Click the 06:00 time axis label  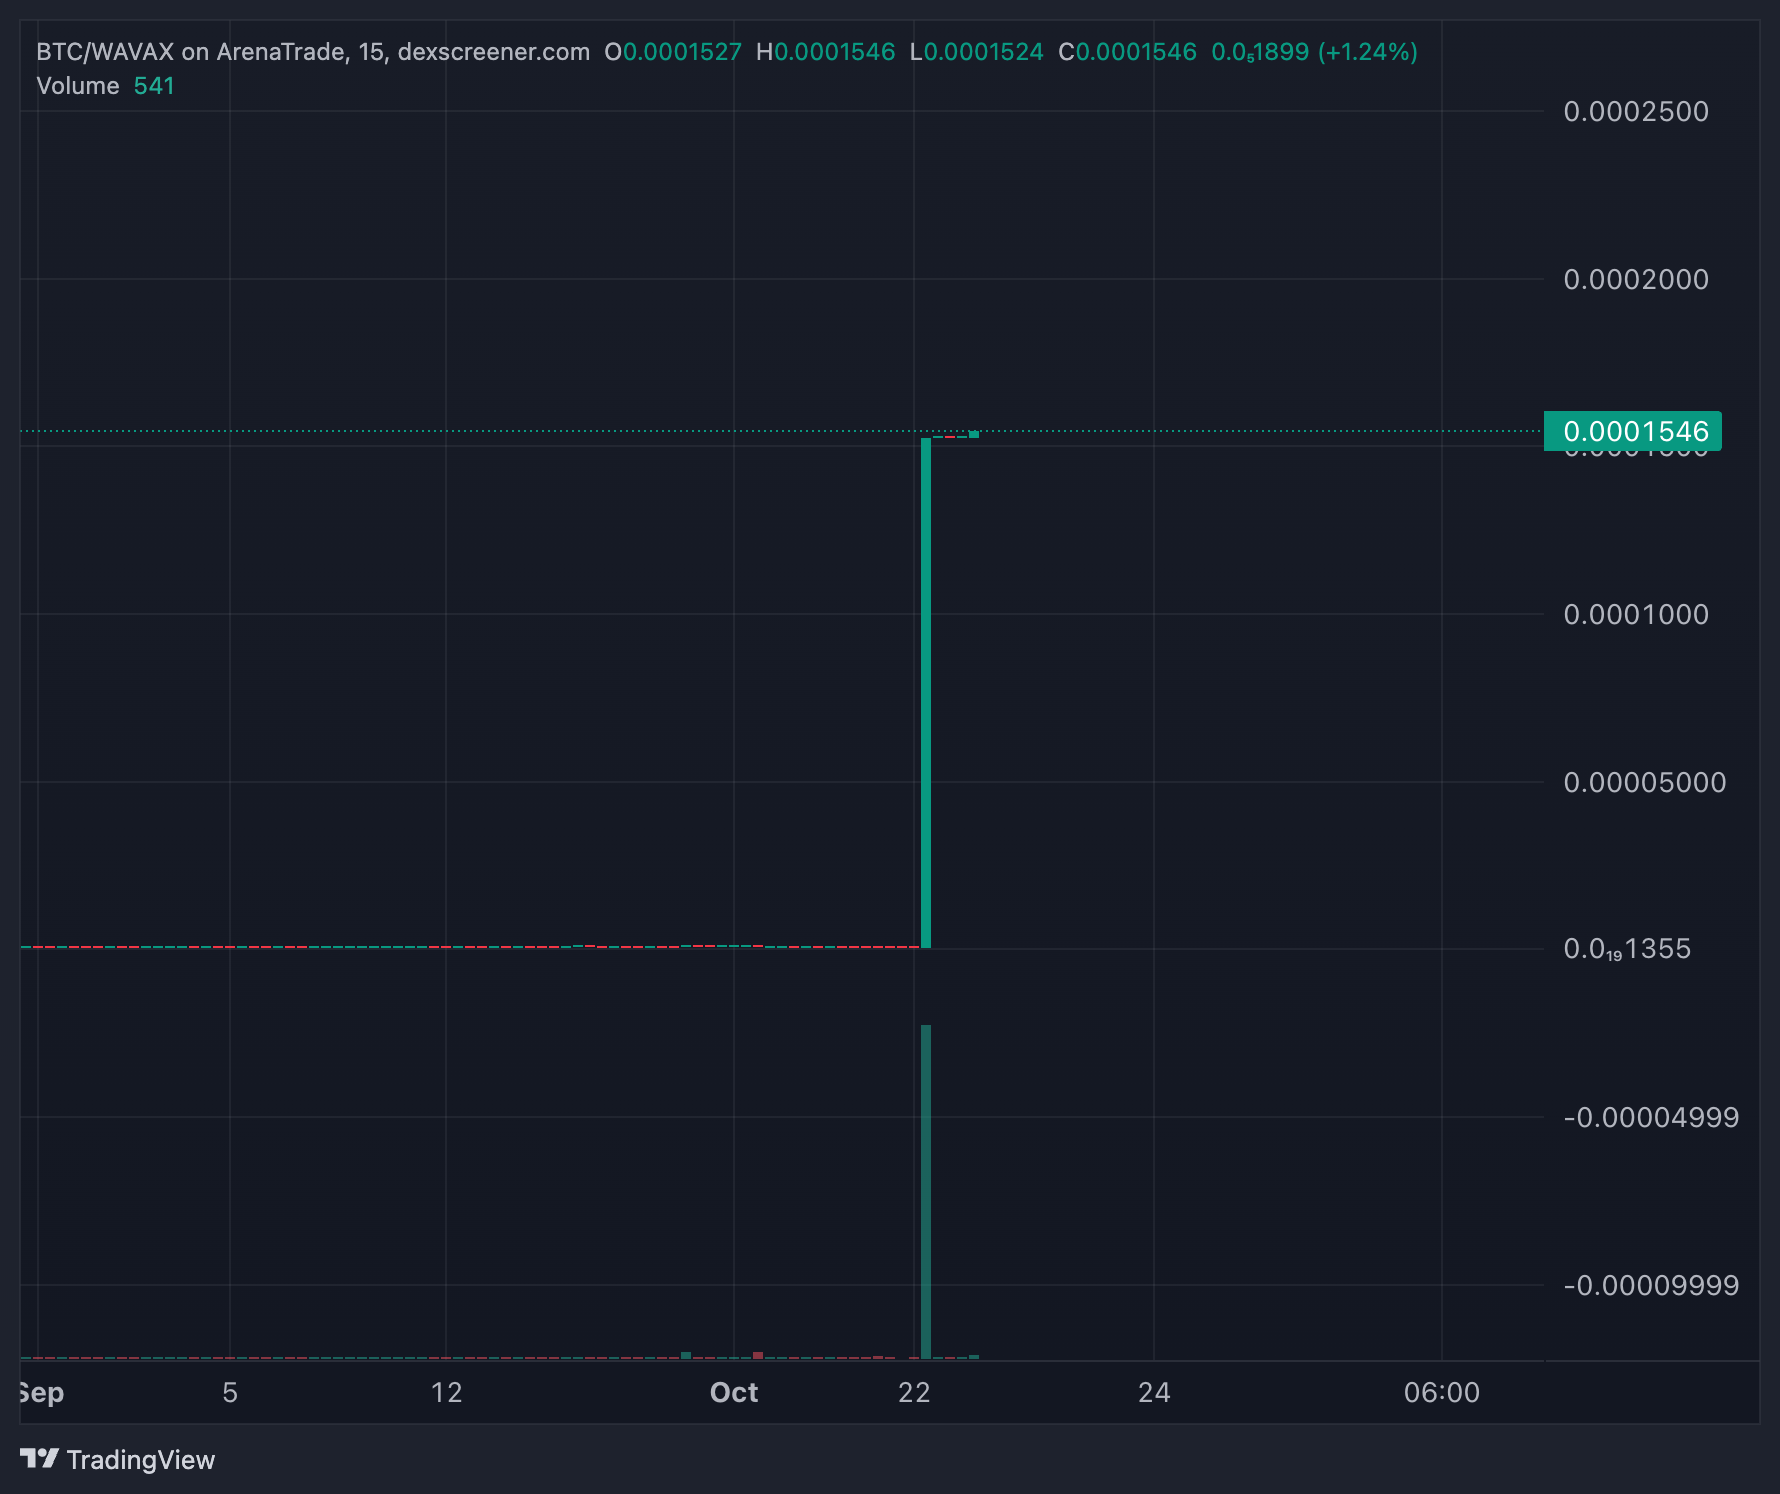pyautogui.click(x=1441, y=1392)
